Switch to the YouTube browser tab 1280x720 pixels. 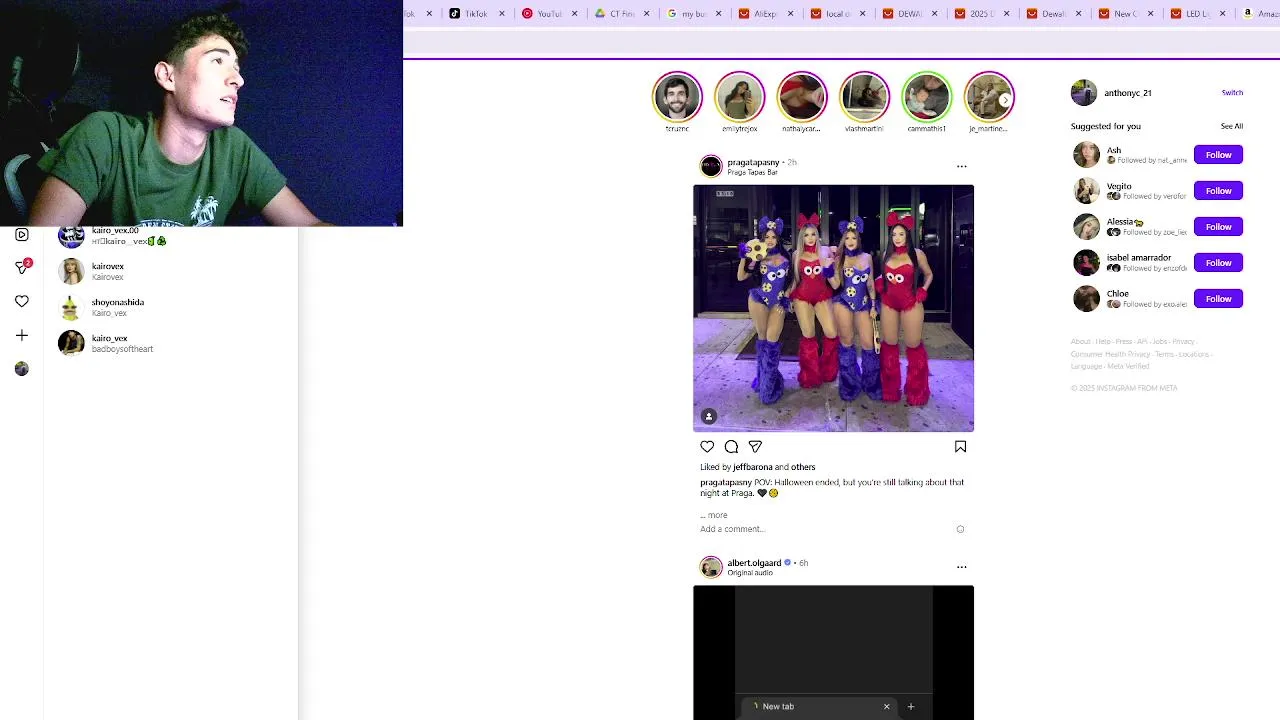[x=548, y=14]
